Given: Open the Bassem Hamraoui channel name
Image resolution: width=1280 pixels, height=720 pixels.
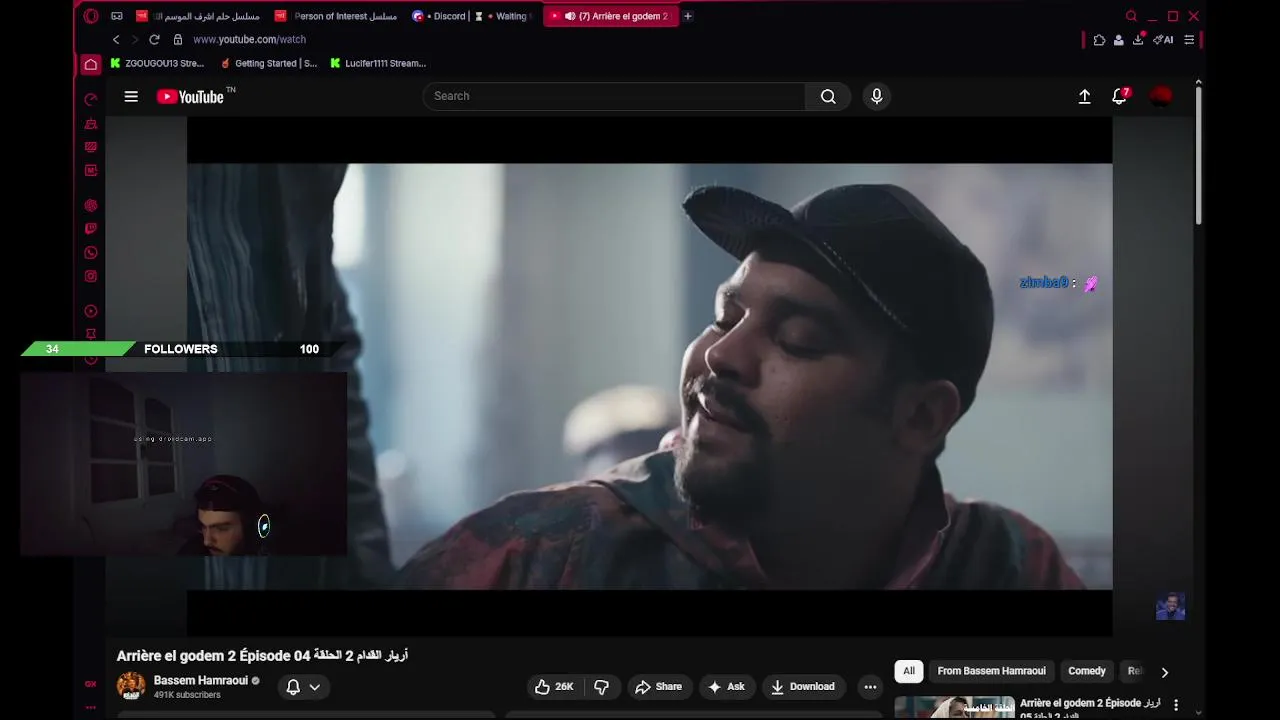Looking at the screenshot, I should (201, 680).
